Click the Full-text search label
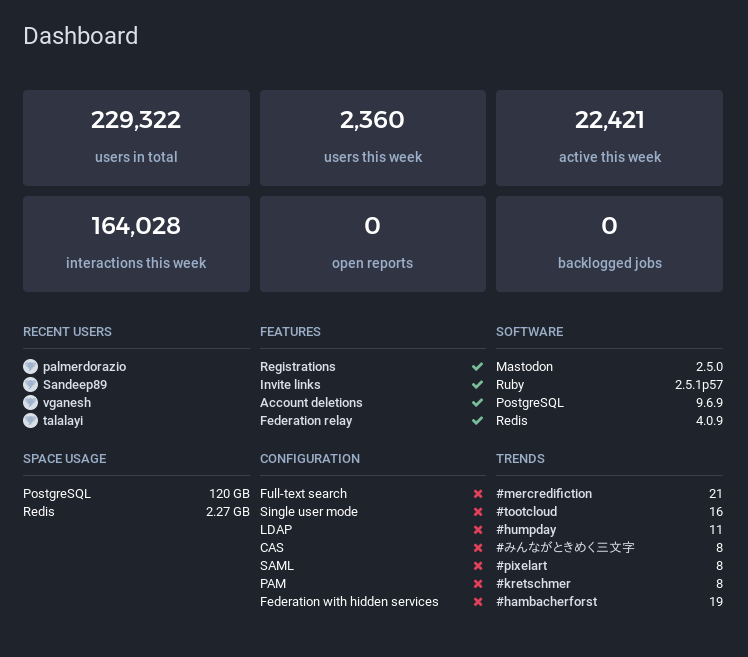Viewport: 748px width, 657px height. coord(303,493)
